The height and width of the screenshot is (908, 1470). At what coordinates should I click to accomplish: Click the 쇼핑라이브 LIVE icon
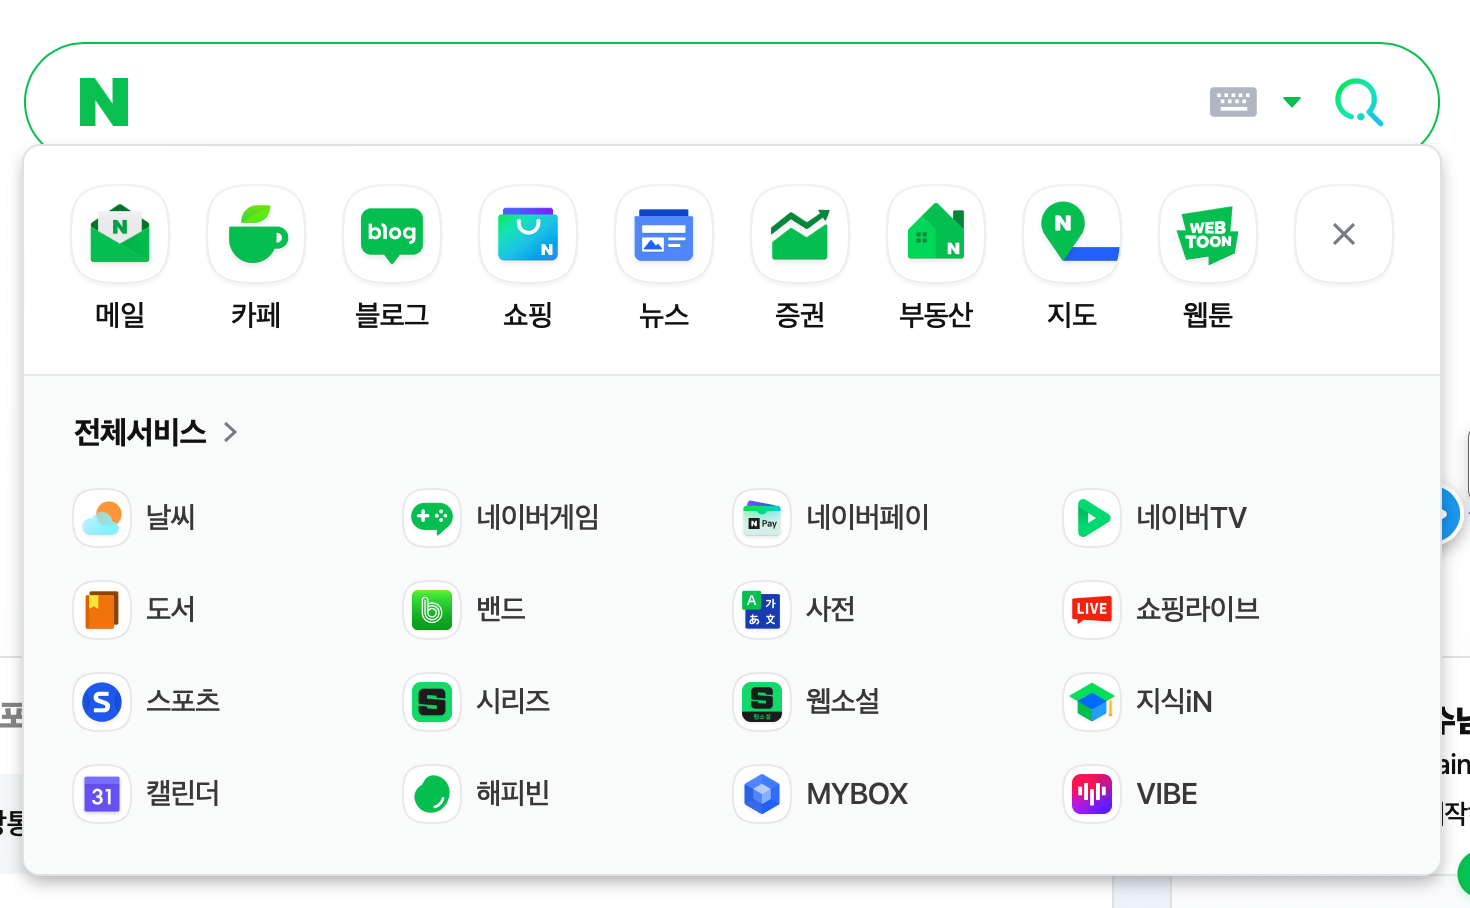1092,610
